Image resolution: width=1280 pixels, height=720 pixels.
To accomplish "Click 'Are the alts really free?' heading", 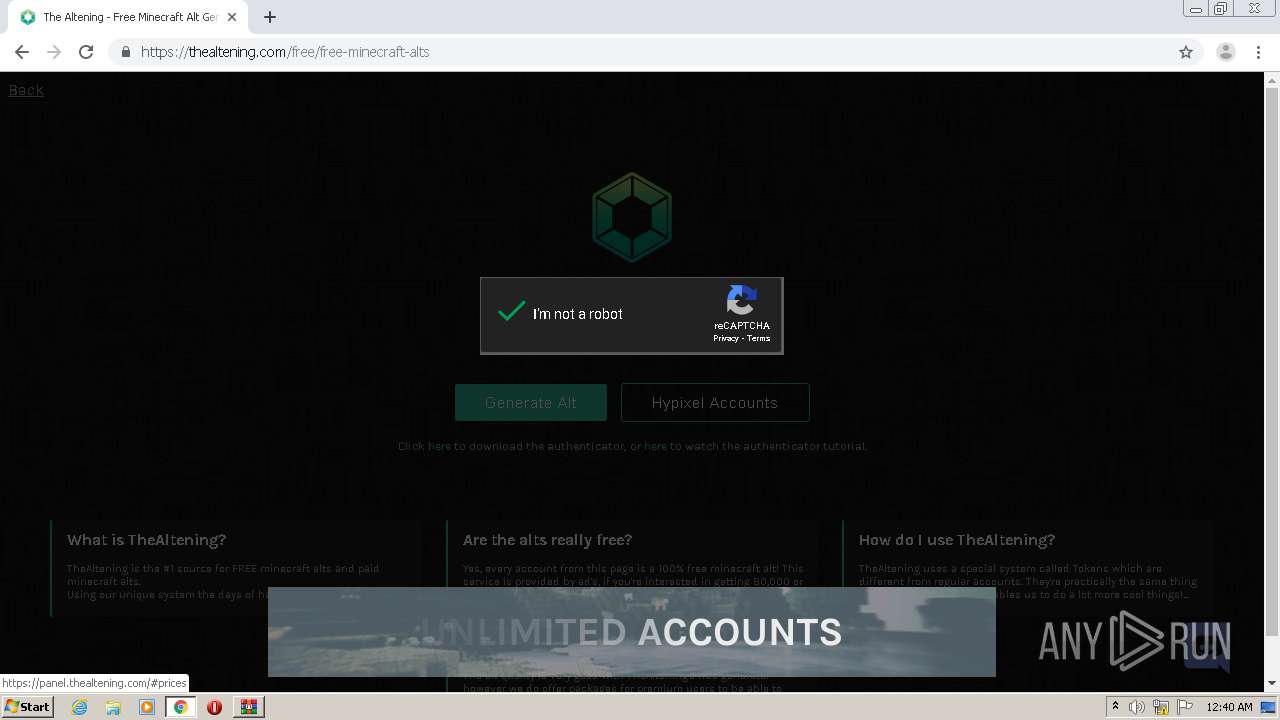I will tap(548, 540).
